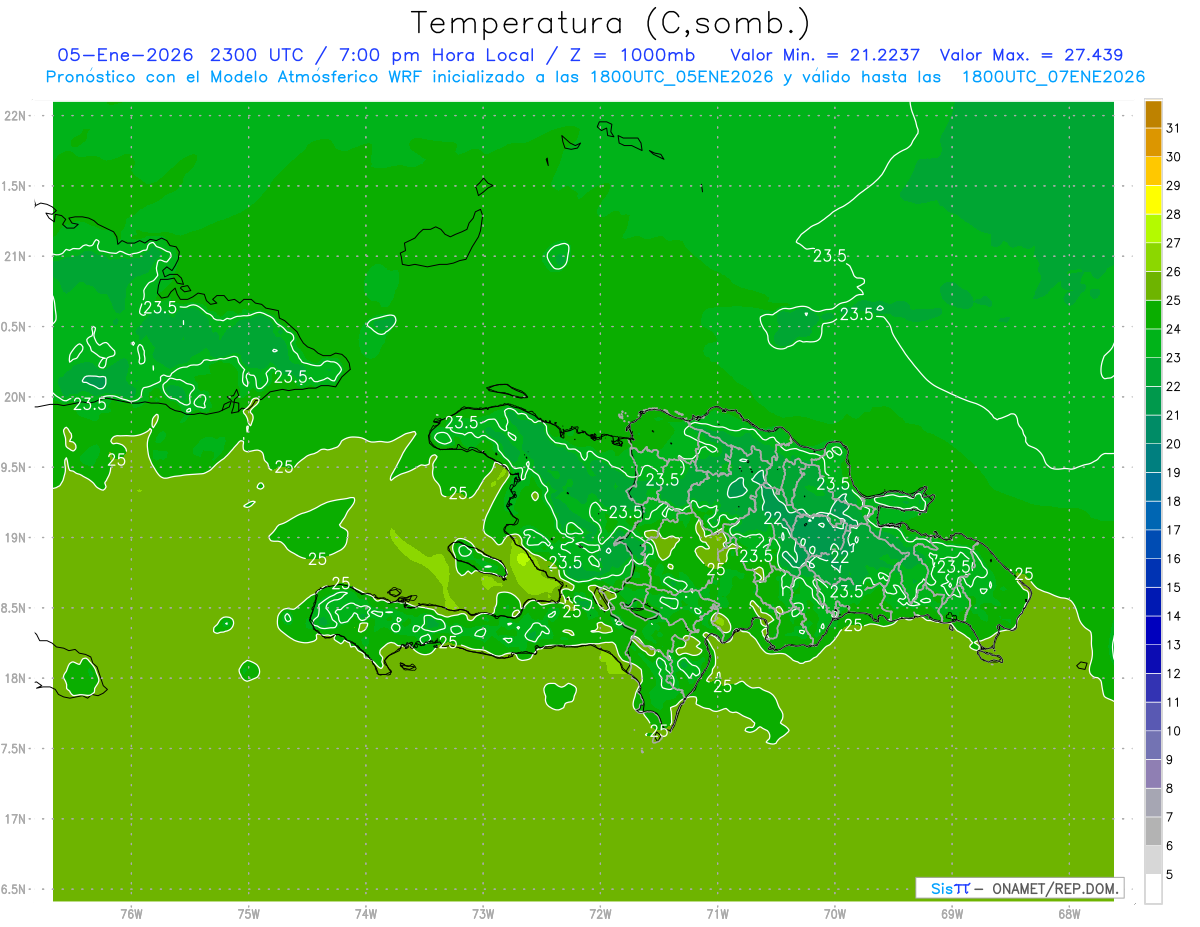The image size is (1200, 927).
Task: Pick the gray swatch between 6 and 7
Action: coord(1153,831)
